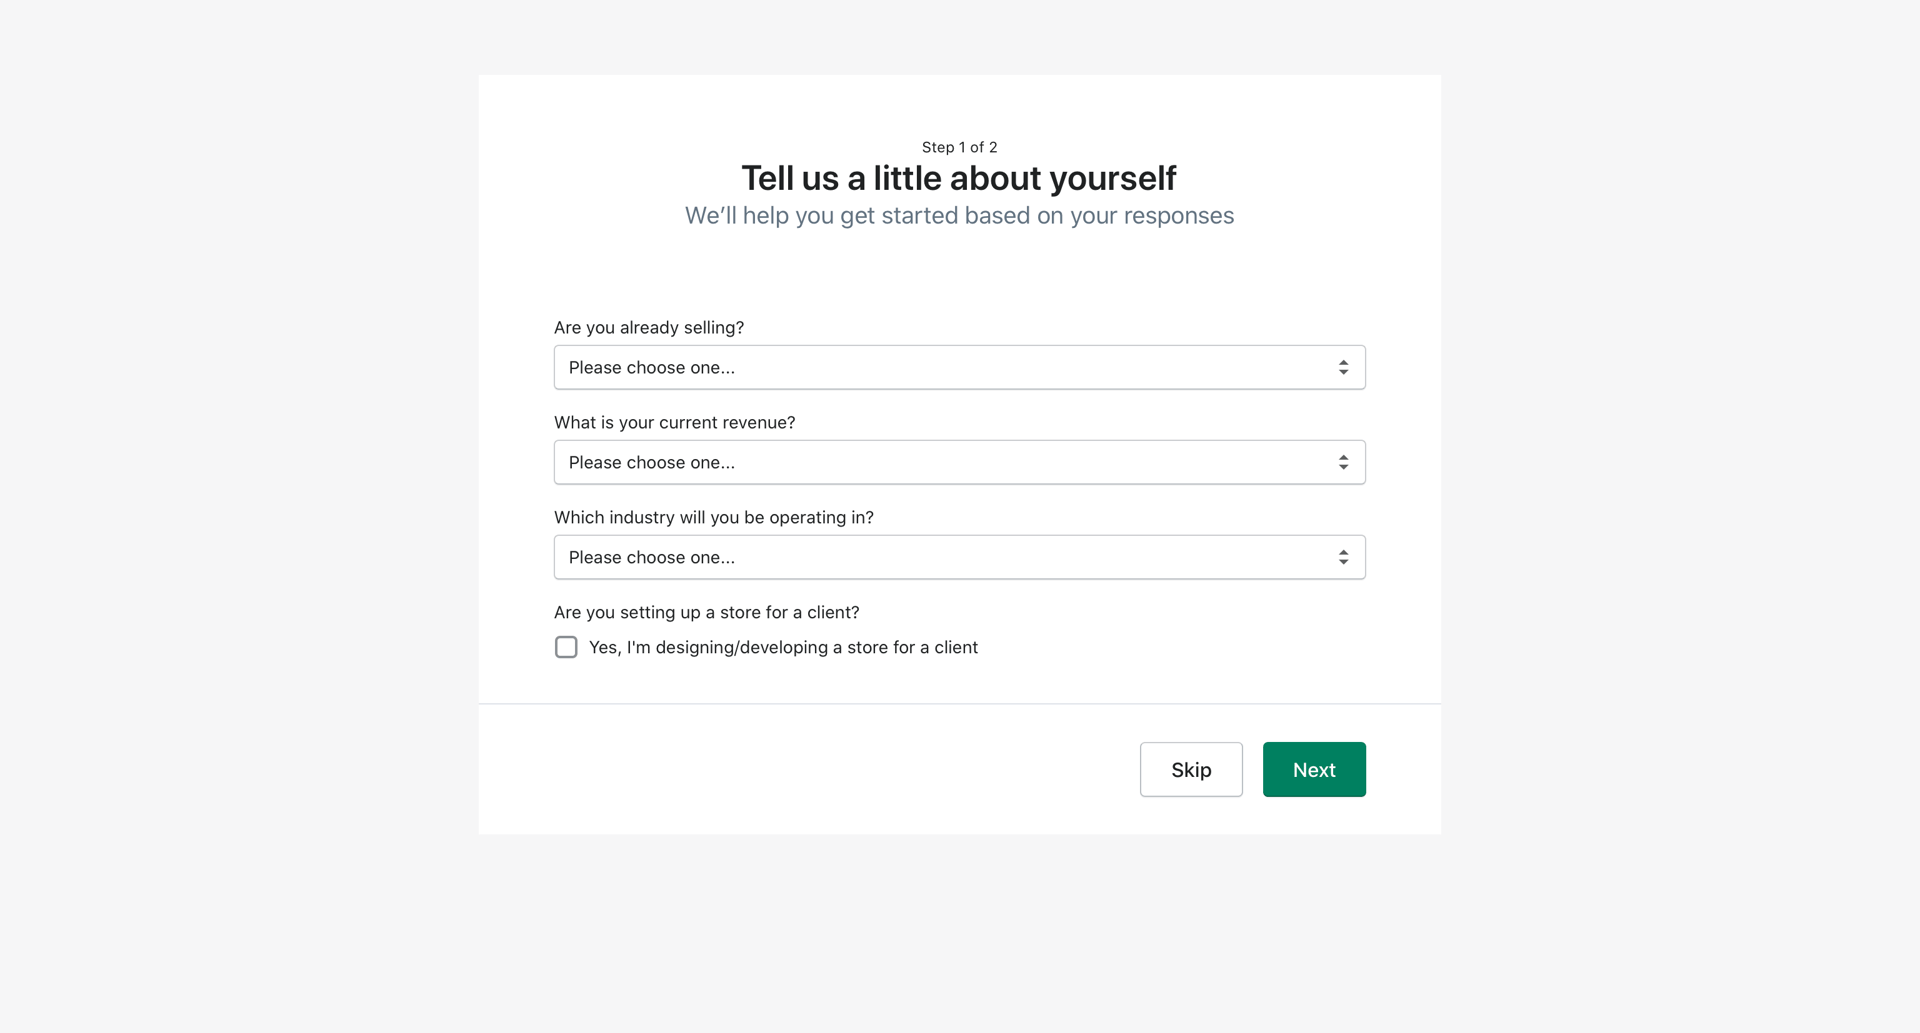This screenshot has width=1920, height=1033.
Task: Select 'Please choose one...' under selling question
Action: pos(651,367)
